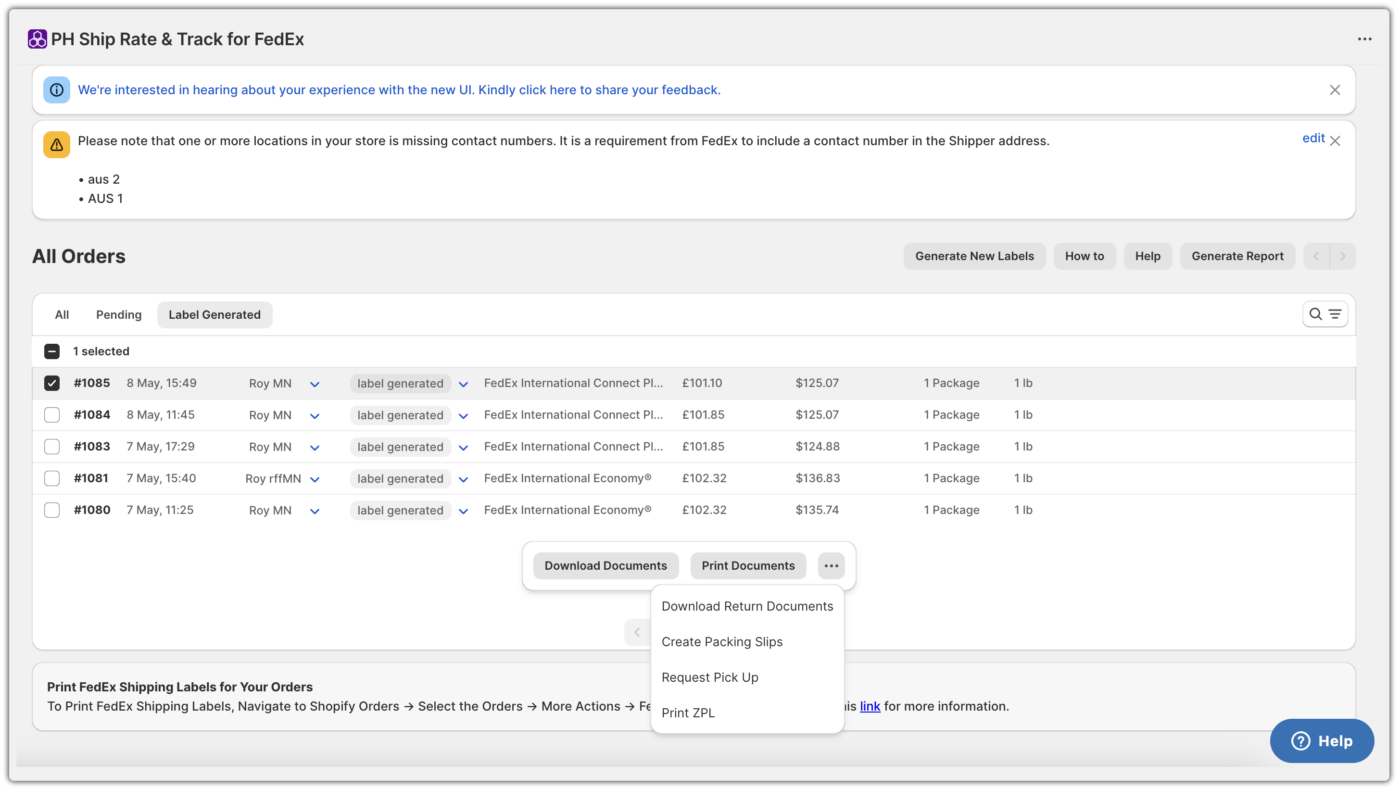Expand Roy rffMN customer chevron
This screenshot has width=1400, height=788.
314,480
